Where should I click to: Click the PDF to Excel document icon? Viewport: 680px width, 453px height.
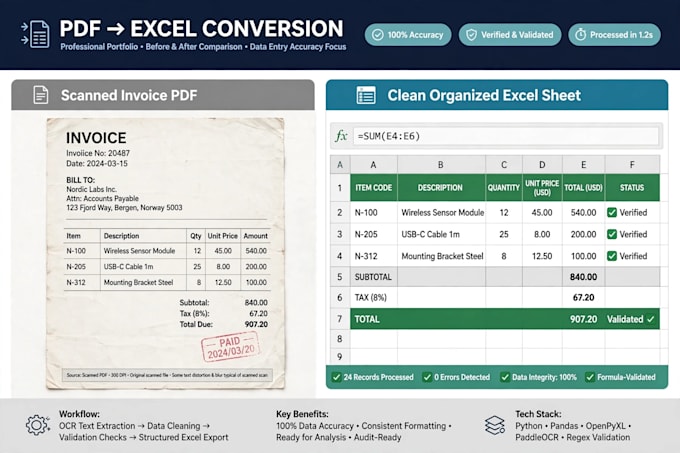point(35,34)
